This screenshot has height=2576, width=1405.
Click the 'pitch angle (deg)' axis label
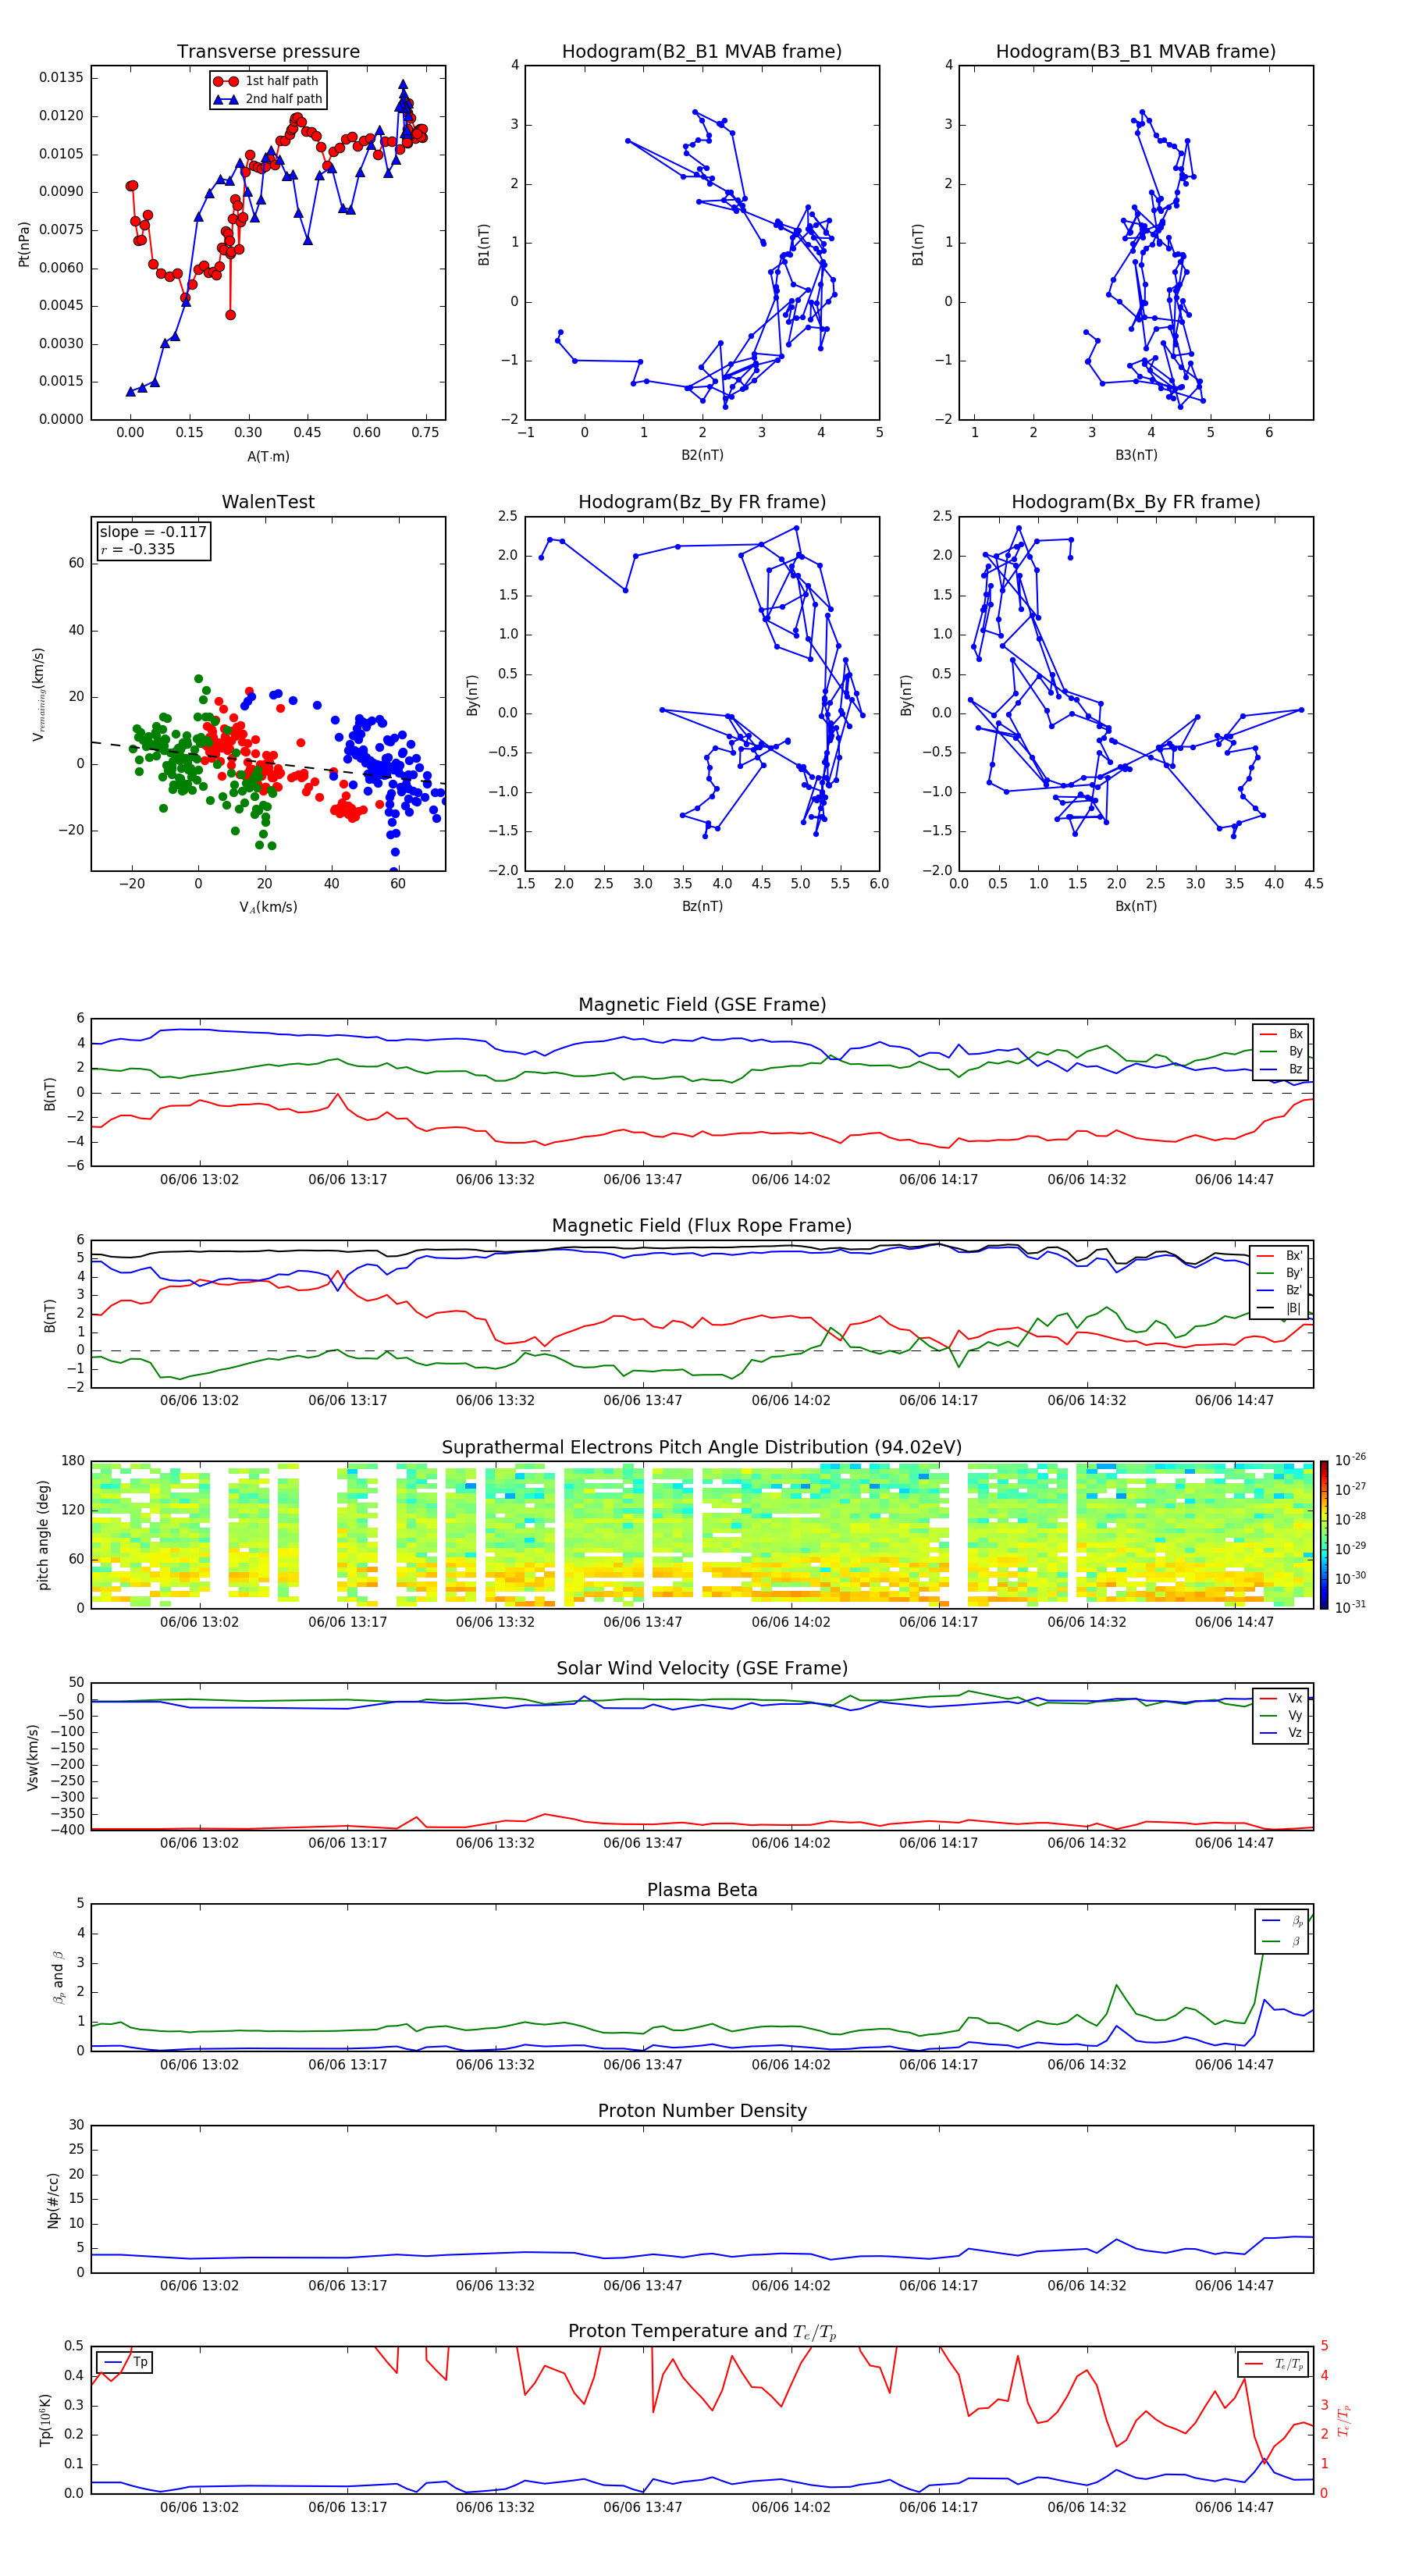tap(43, 1535)
